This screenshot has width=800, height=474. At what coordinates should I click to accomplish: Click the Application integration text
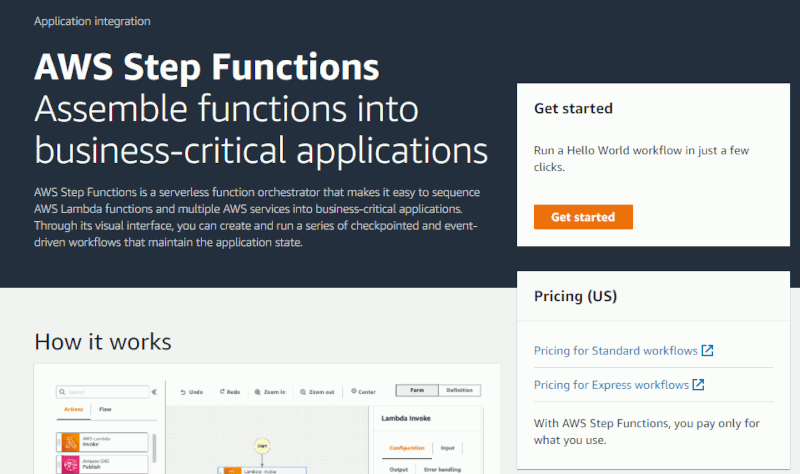[x=92, y=21]
